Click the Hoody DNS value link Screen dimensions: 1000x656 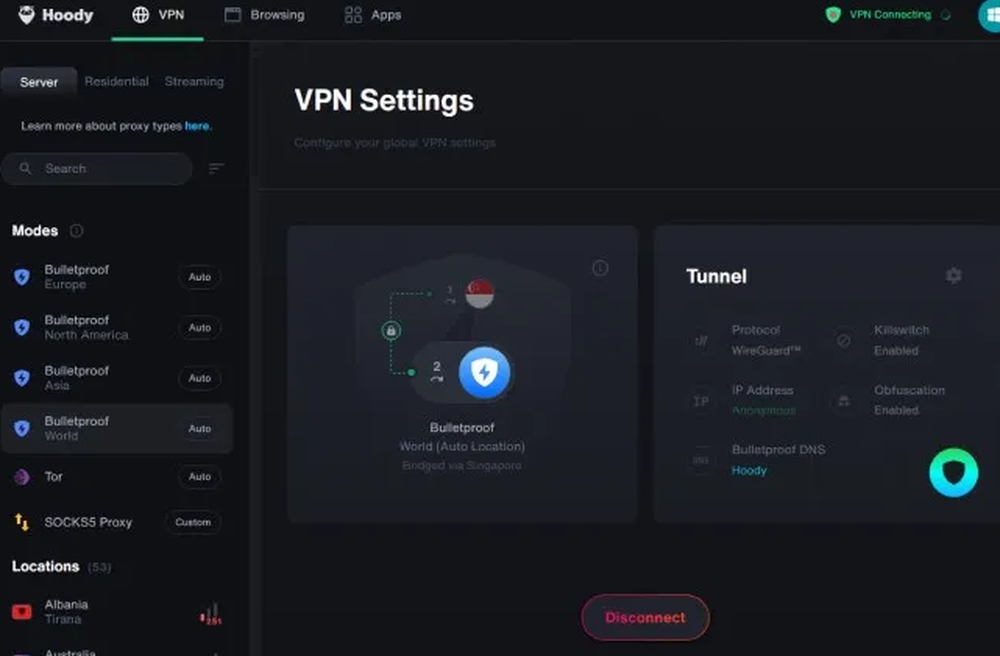click(749, 470)
